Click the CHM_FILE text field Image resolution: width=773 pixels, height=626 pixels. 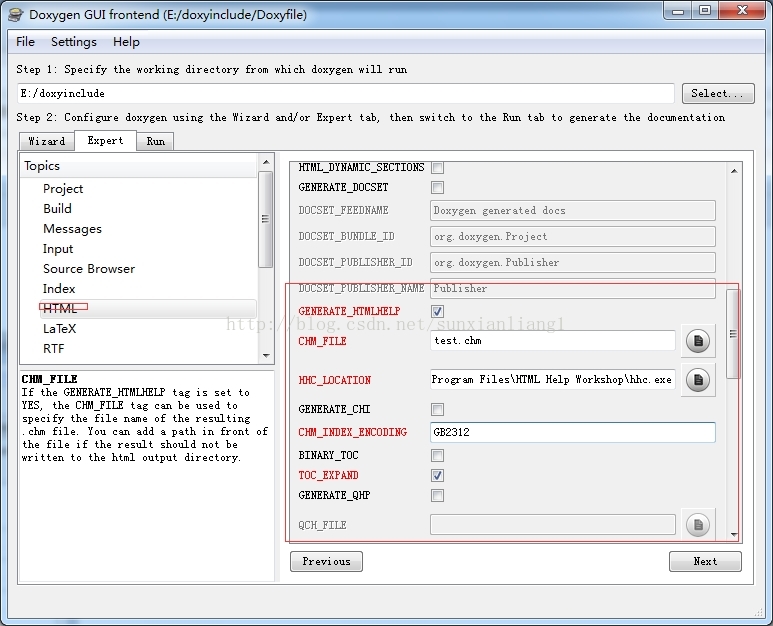click(553, 341)
